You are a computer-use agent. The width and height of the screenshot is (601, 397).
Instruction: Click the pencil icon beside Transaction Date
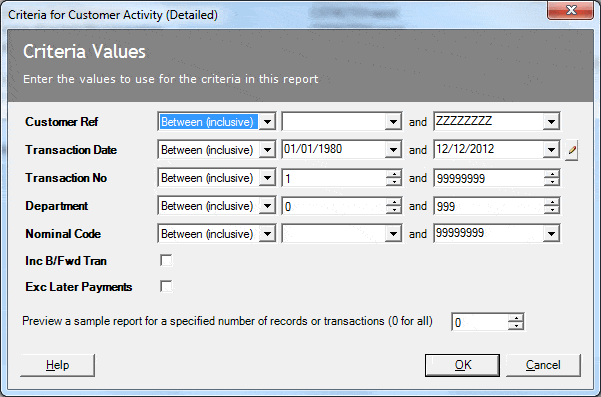click(571, 150)
